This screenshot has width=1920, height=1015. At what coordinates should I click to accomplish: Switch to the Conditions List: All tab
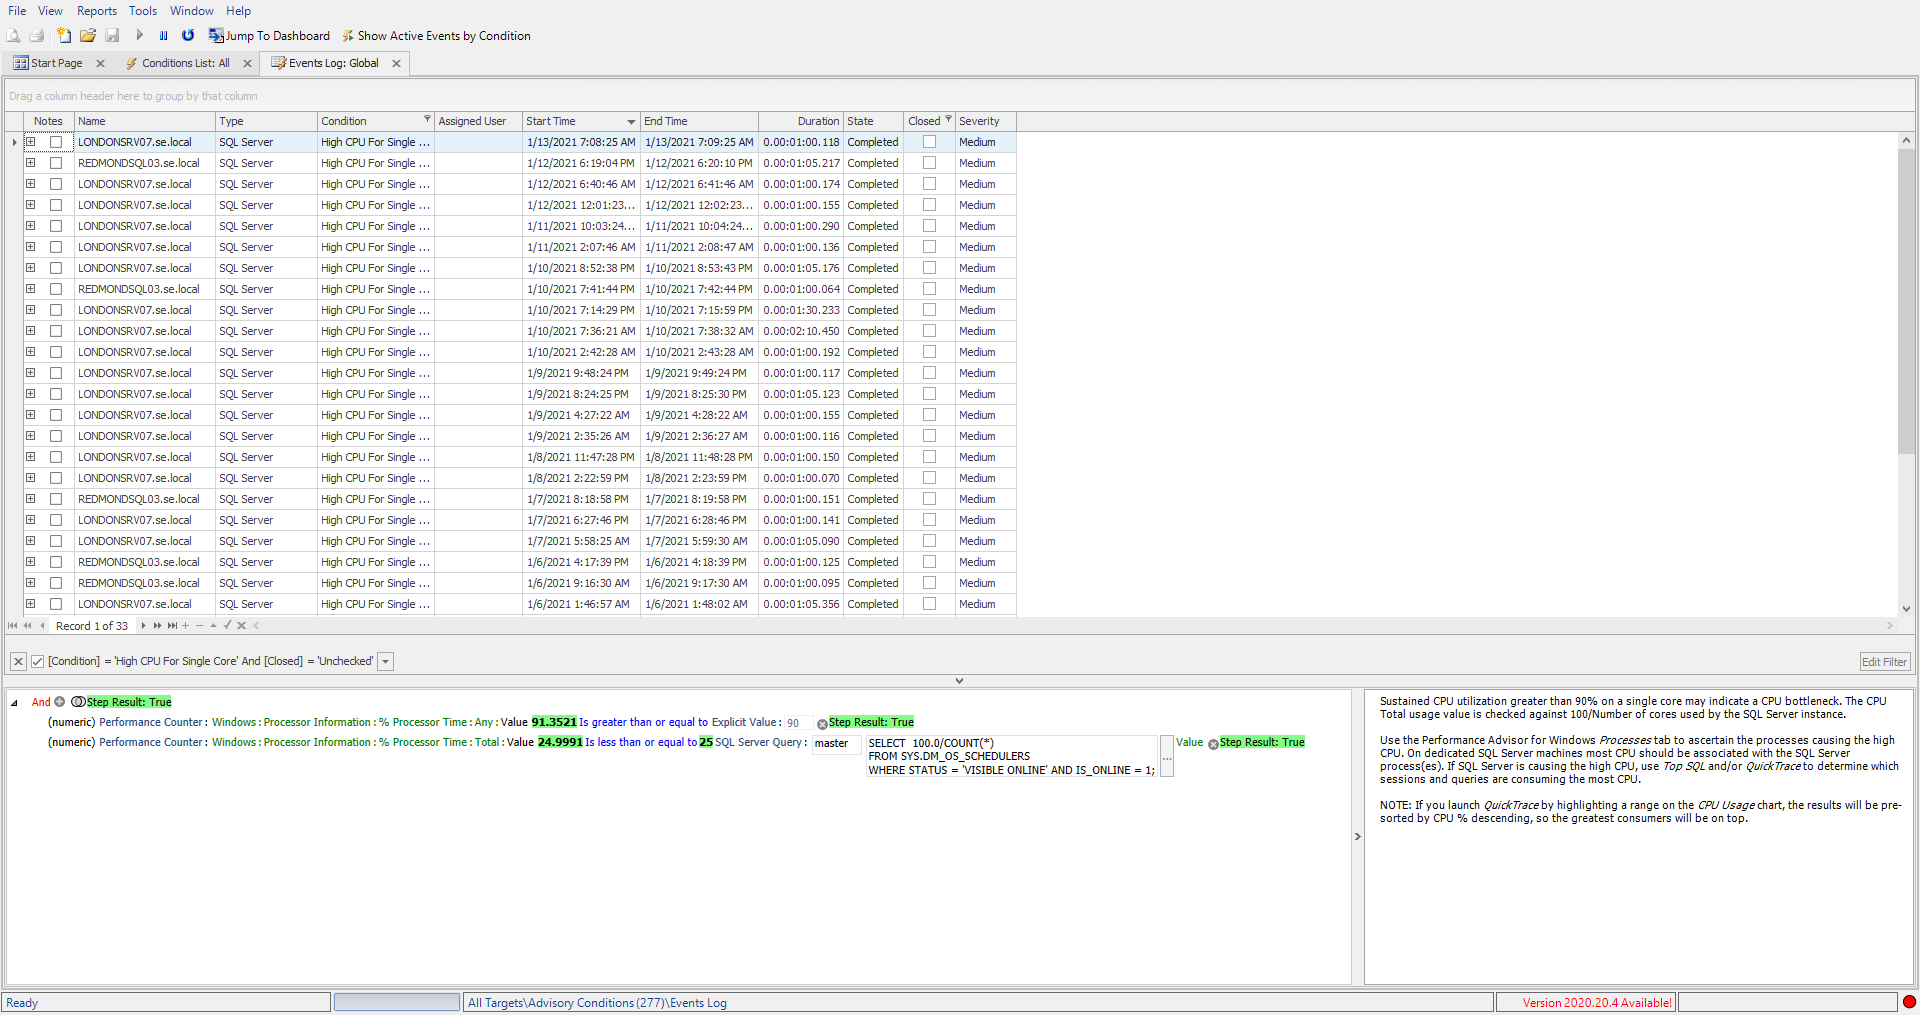tap(186, 63)
